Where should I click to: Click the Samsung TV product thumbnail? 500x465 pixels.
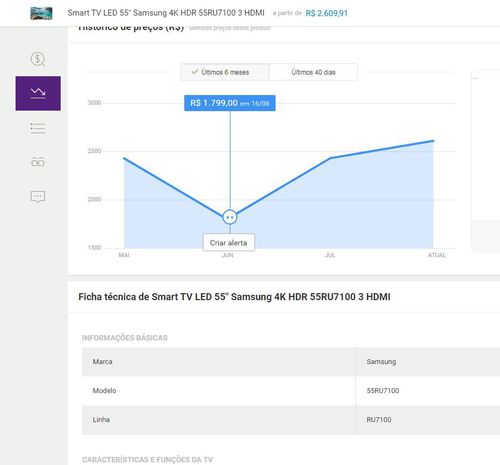pyautogui.click(x=41, y=13)
